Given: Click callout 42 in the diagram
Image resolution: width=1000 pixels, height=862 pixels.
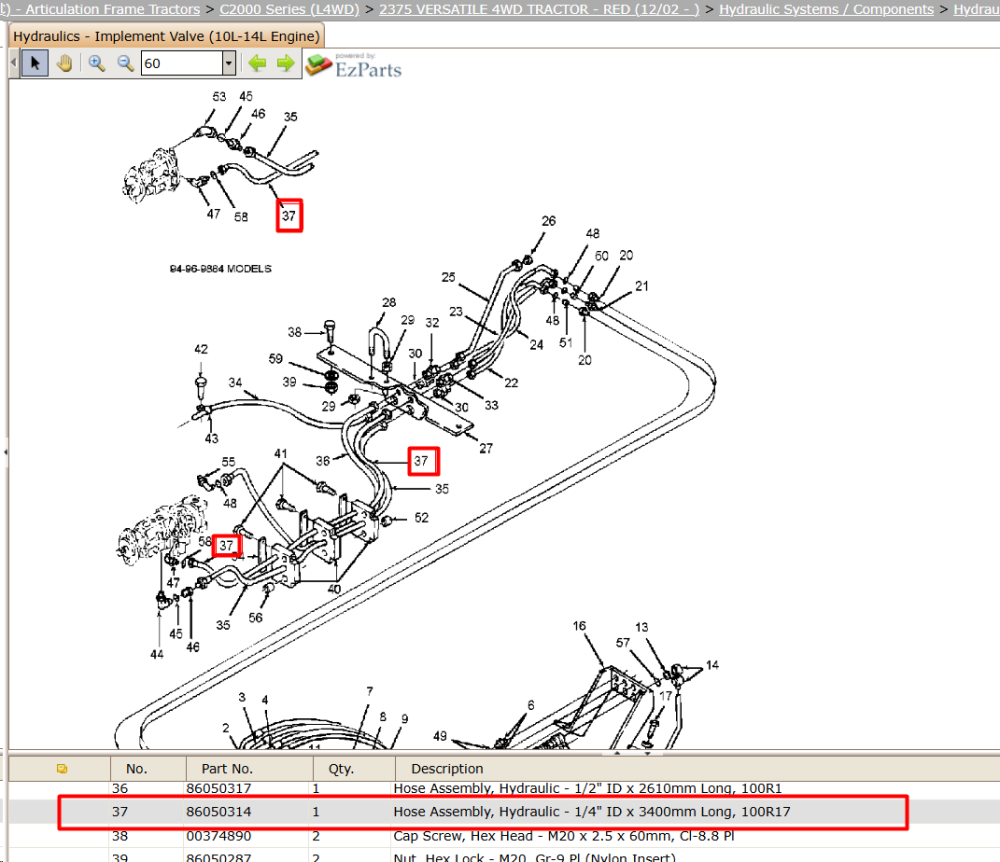Looking at the screenshot, I should (201, 349).
